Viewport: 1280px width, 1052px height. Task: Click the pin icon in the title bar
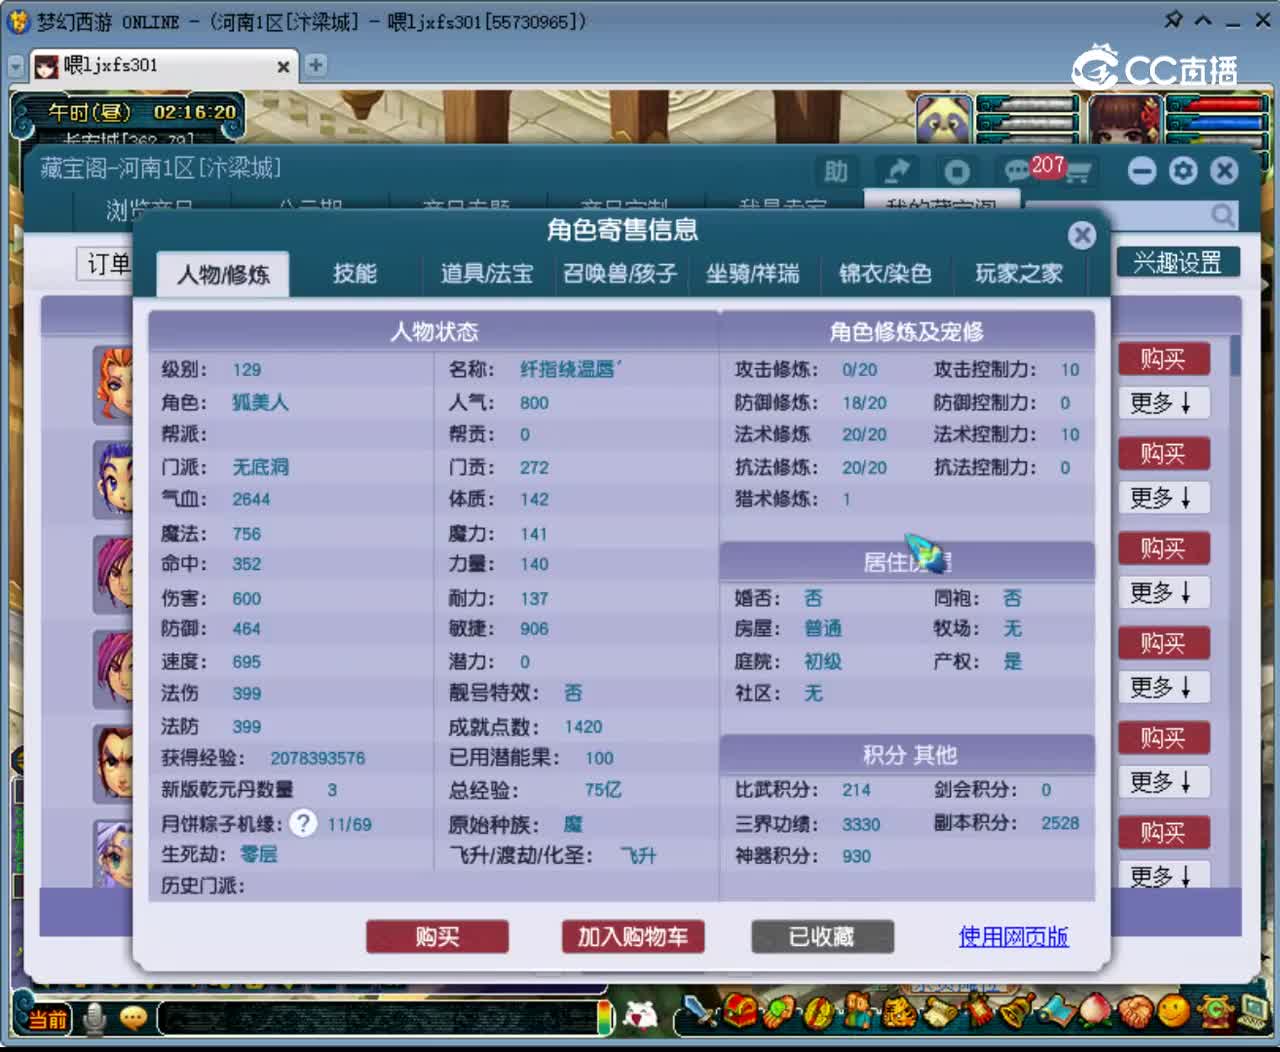(1173, 19)
